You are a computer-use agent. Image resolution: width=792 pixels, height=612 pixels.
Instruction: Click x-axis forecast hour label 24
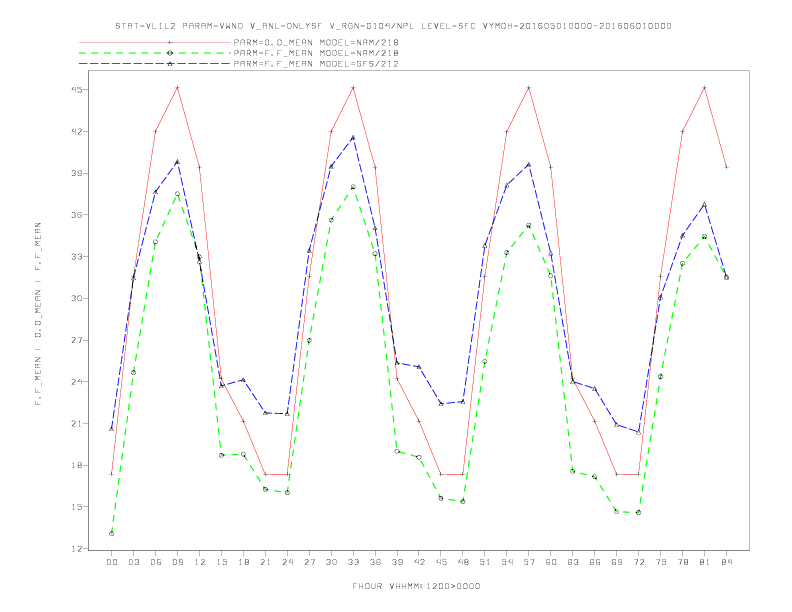point(287,562)
